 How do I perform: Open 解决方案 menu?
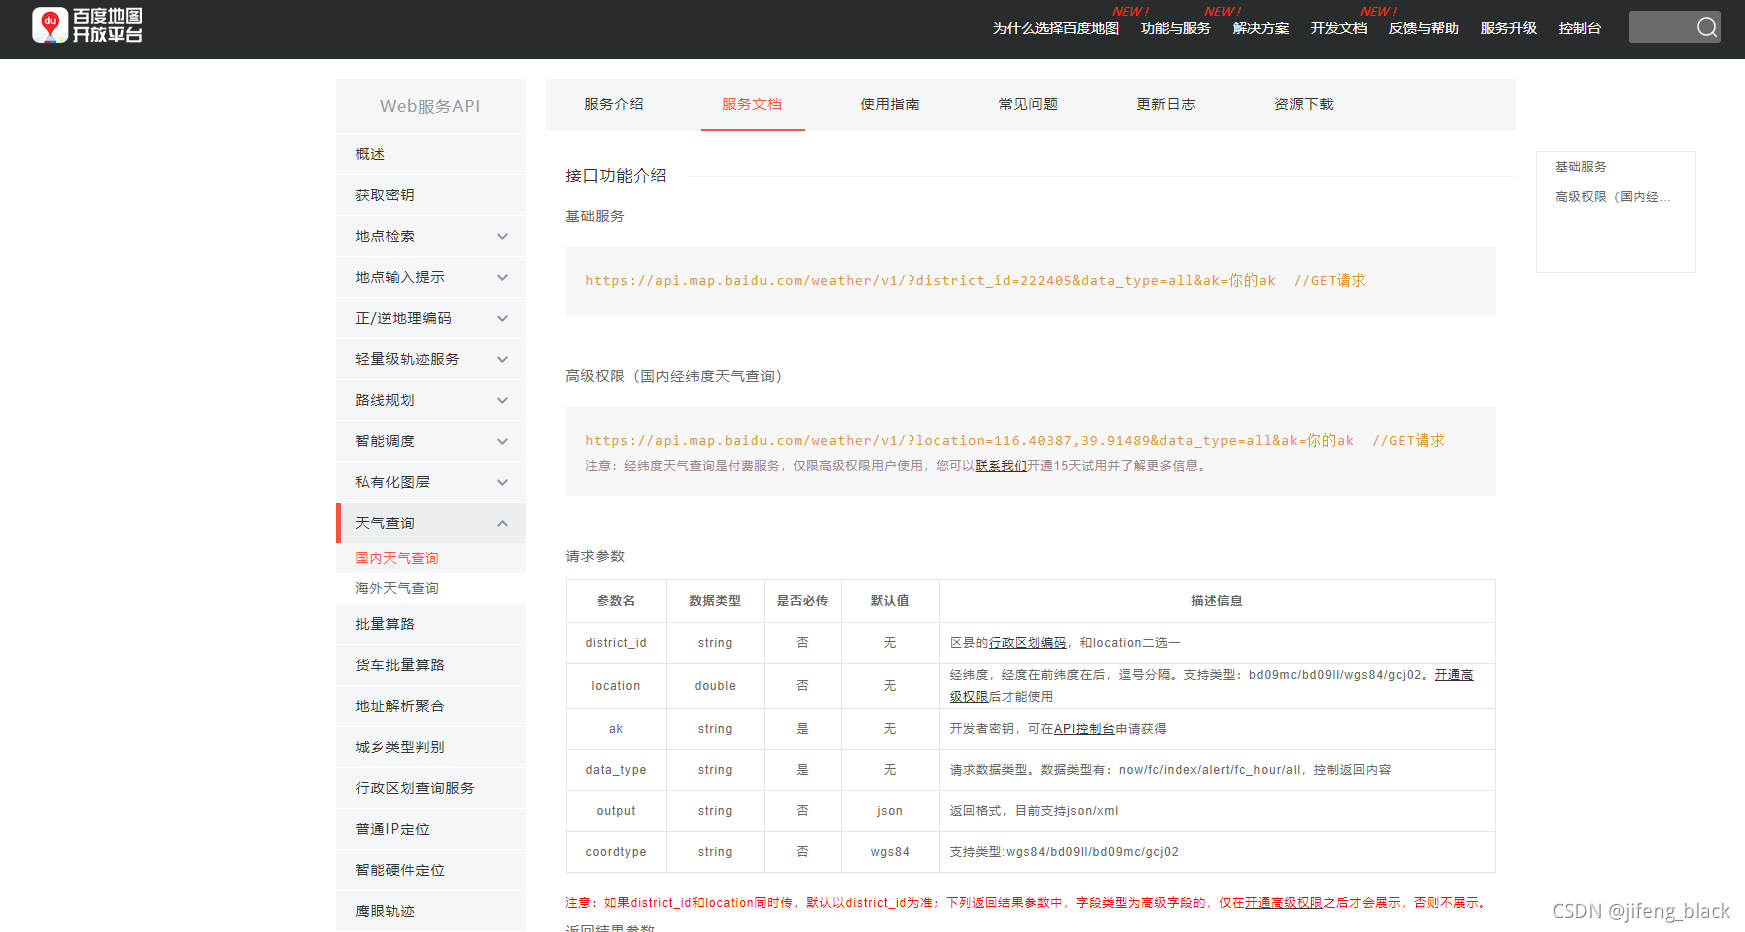(1260, 28)
